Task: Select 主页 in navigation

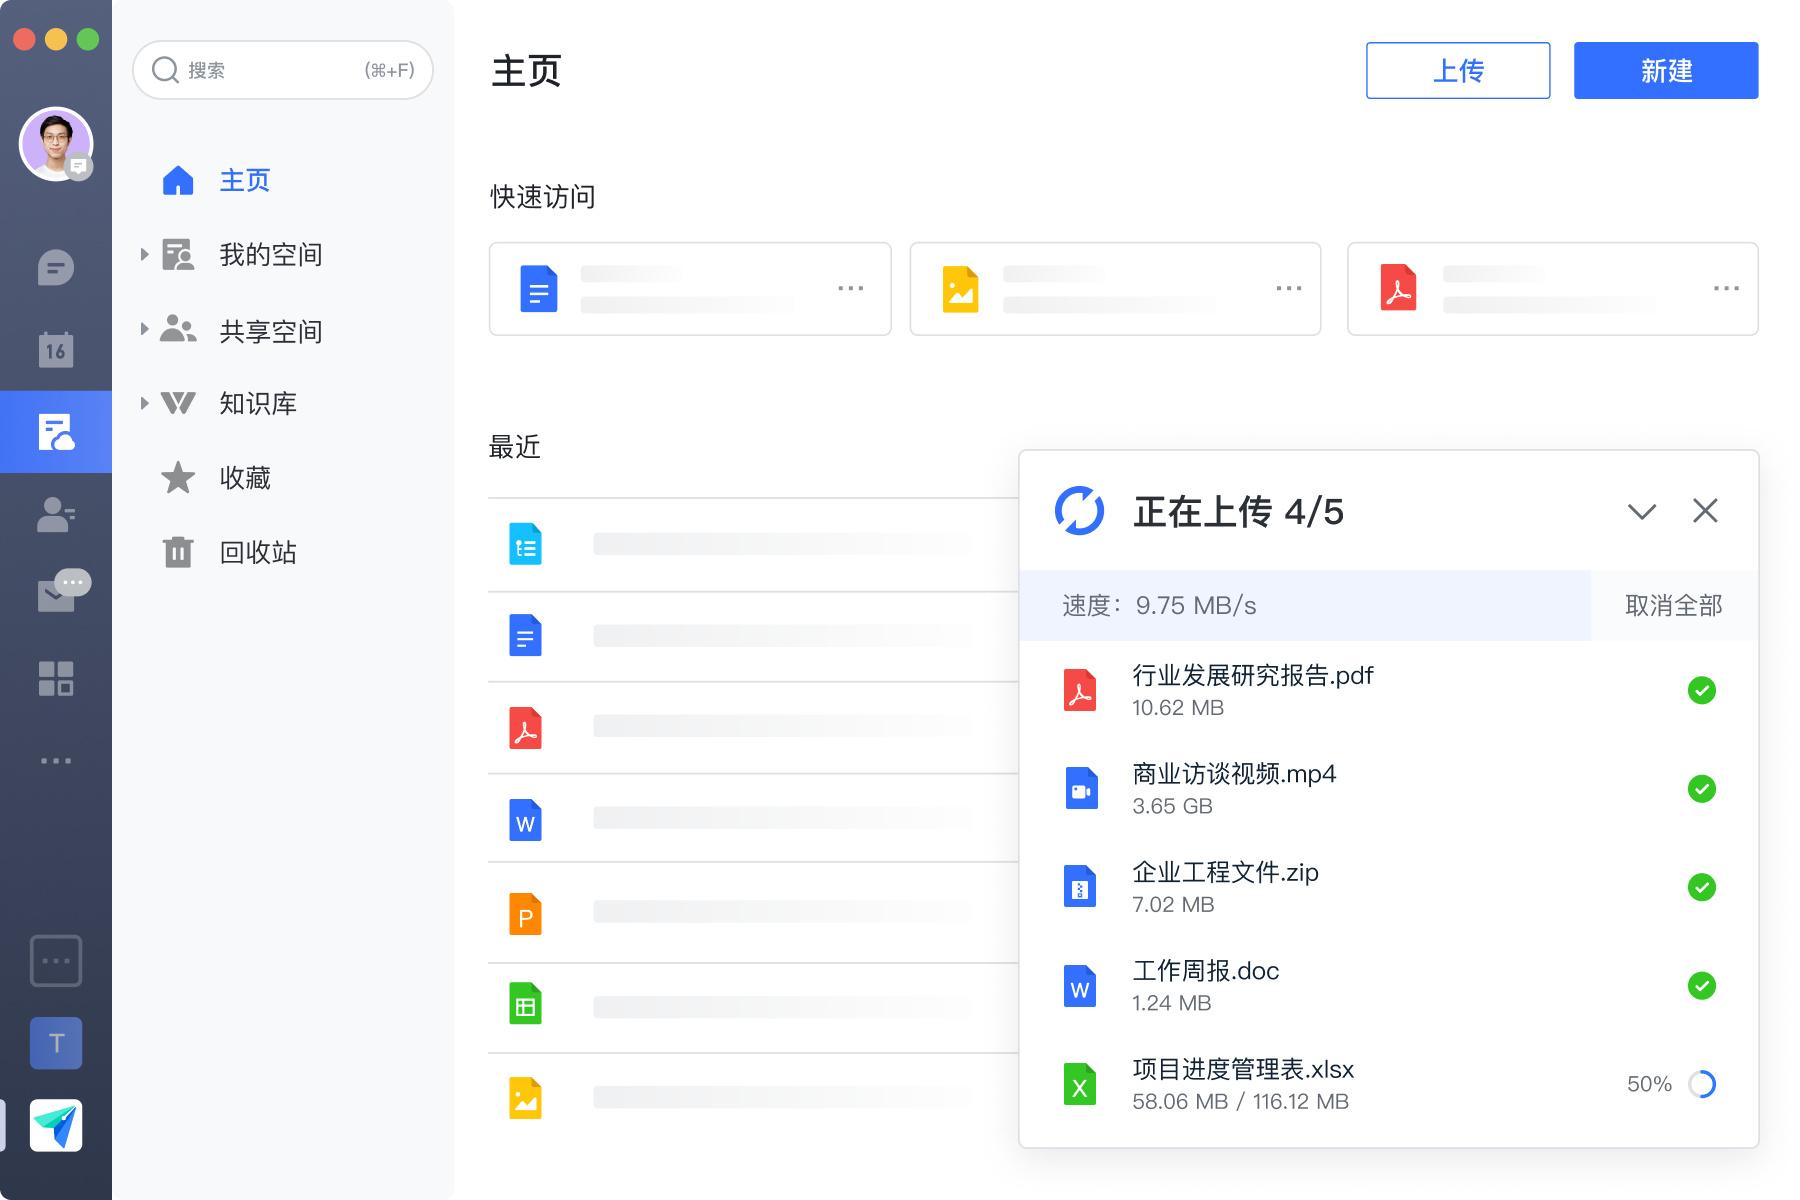Action: click(x=245, y=180)
